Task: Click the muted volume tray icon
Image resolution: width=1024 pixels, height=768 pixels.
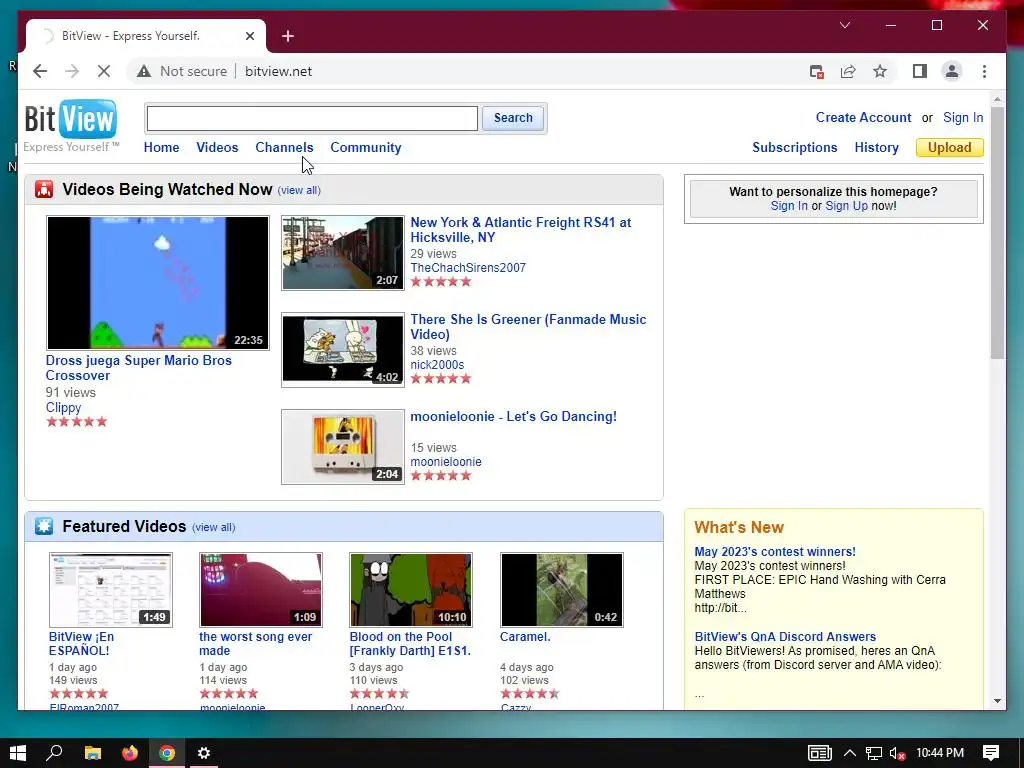Action: [897, 754]
